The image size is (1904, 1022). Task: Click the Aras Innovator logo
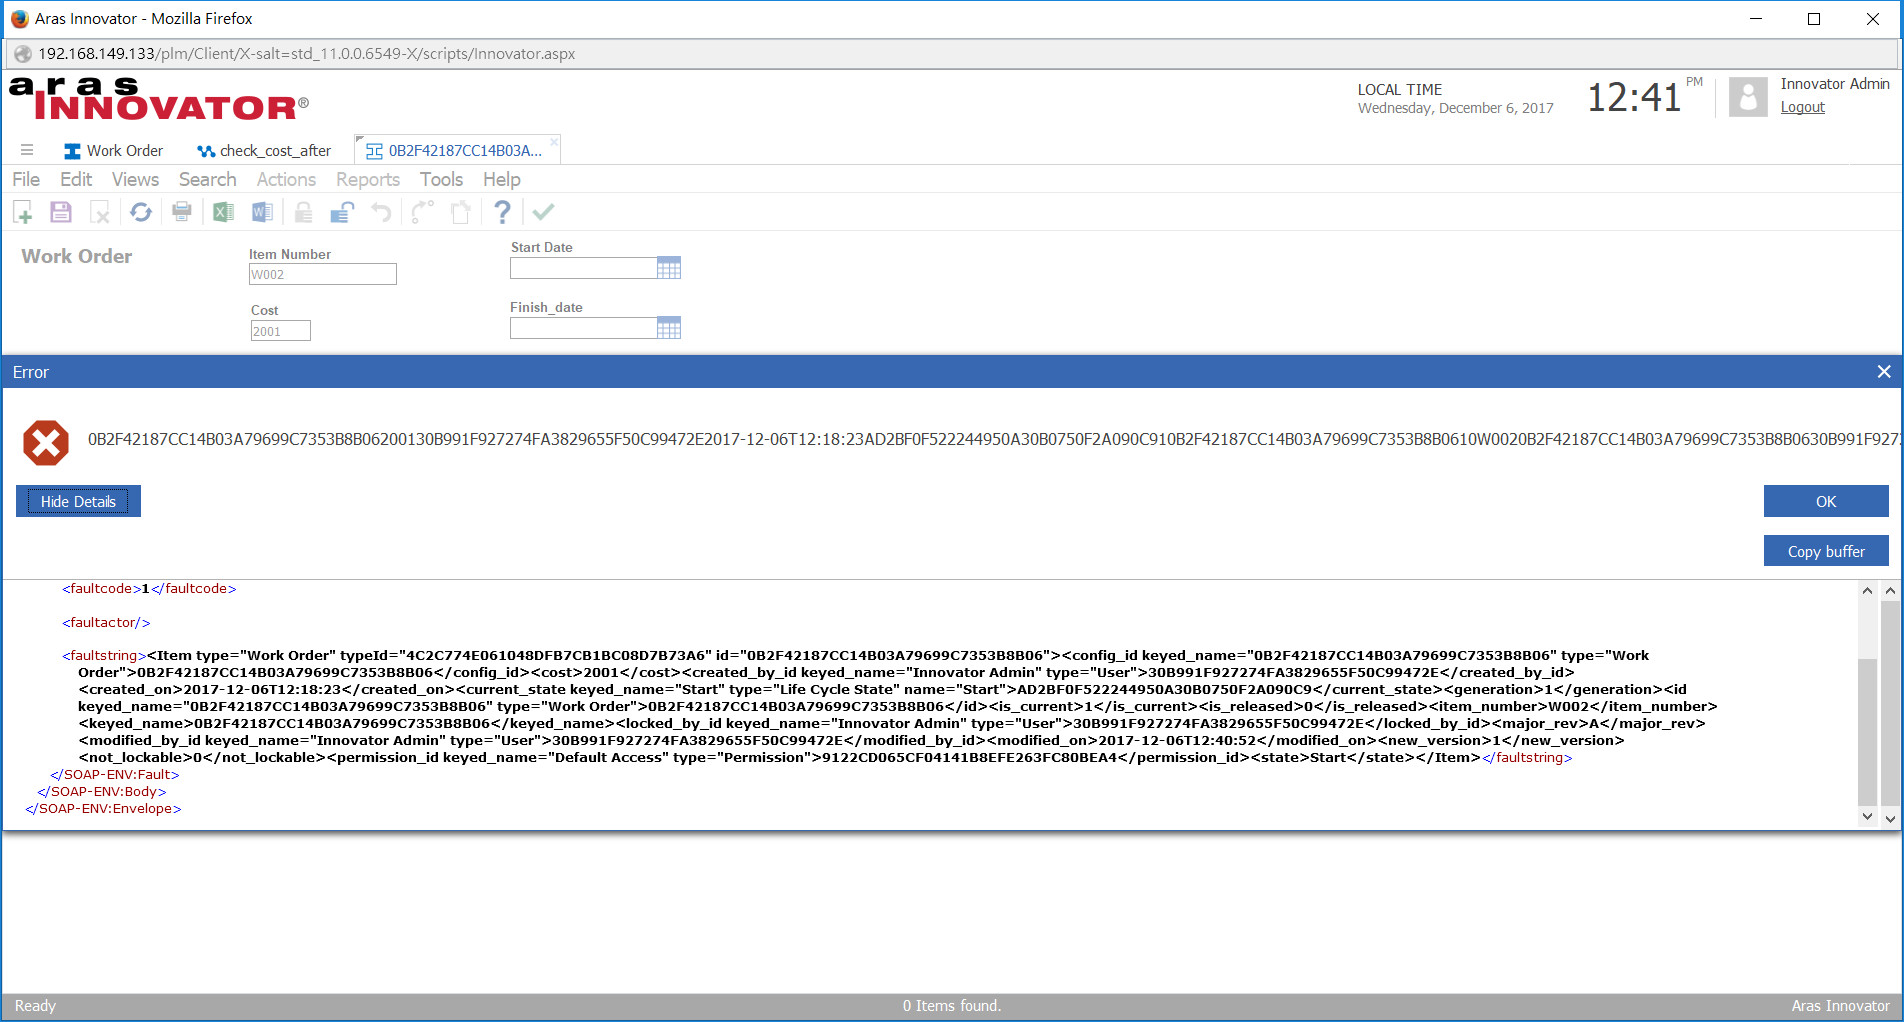pos(160,98)
